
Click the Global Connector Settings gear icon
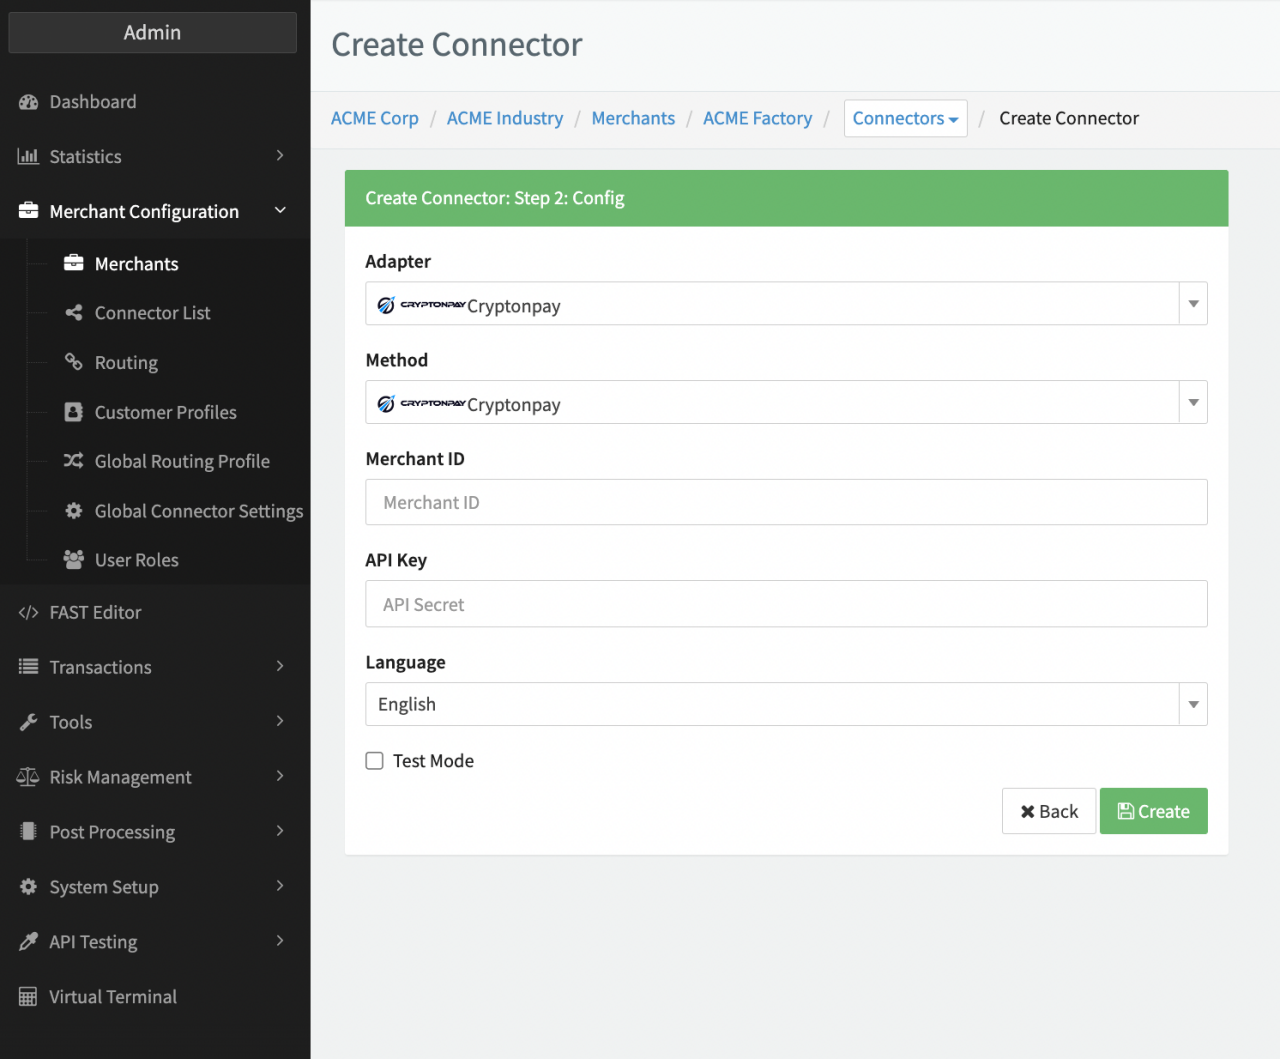pyautogui.click(x=73, y=511)
